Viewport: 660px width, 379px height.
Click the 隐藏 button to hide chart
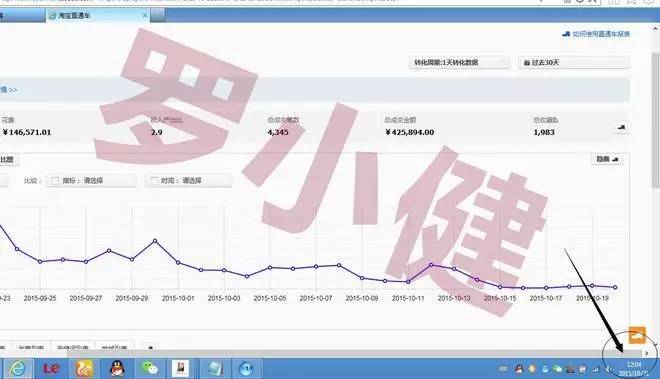tap(607, 159)
